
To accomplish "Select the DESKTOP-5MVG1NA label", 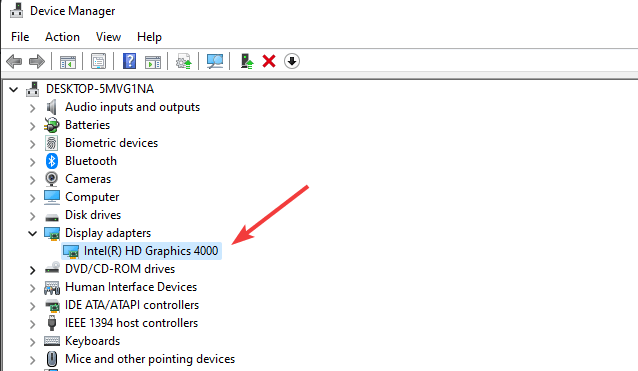I will [x=100, y=89].
